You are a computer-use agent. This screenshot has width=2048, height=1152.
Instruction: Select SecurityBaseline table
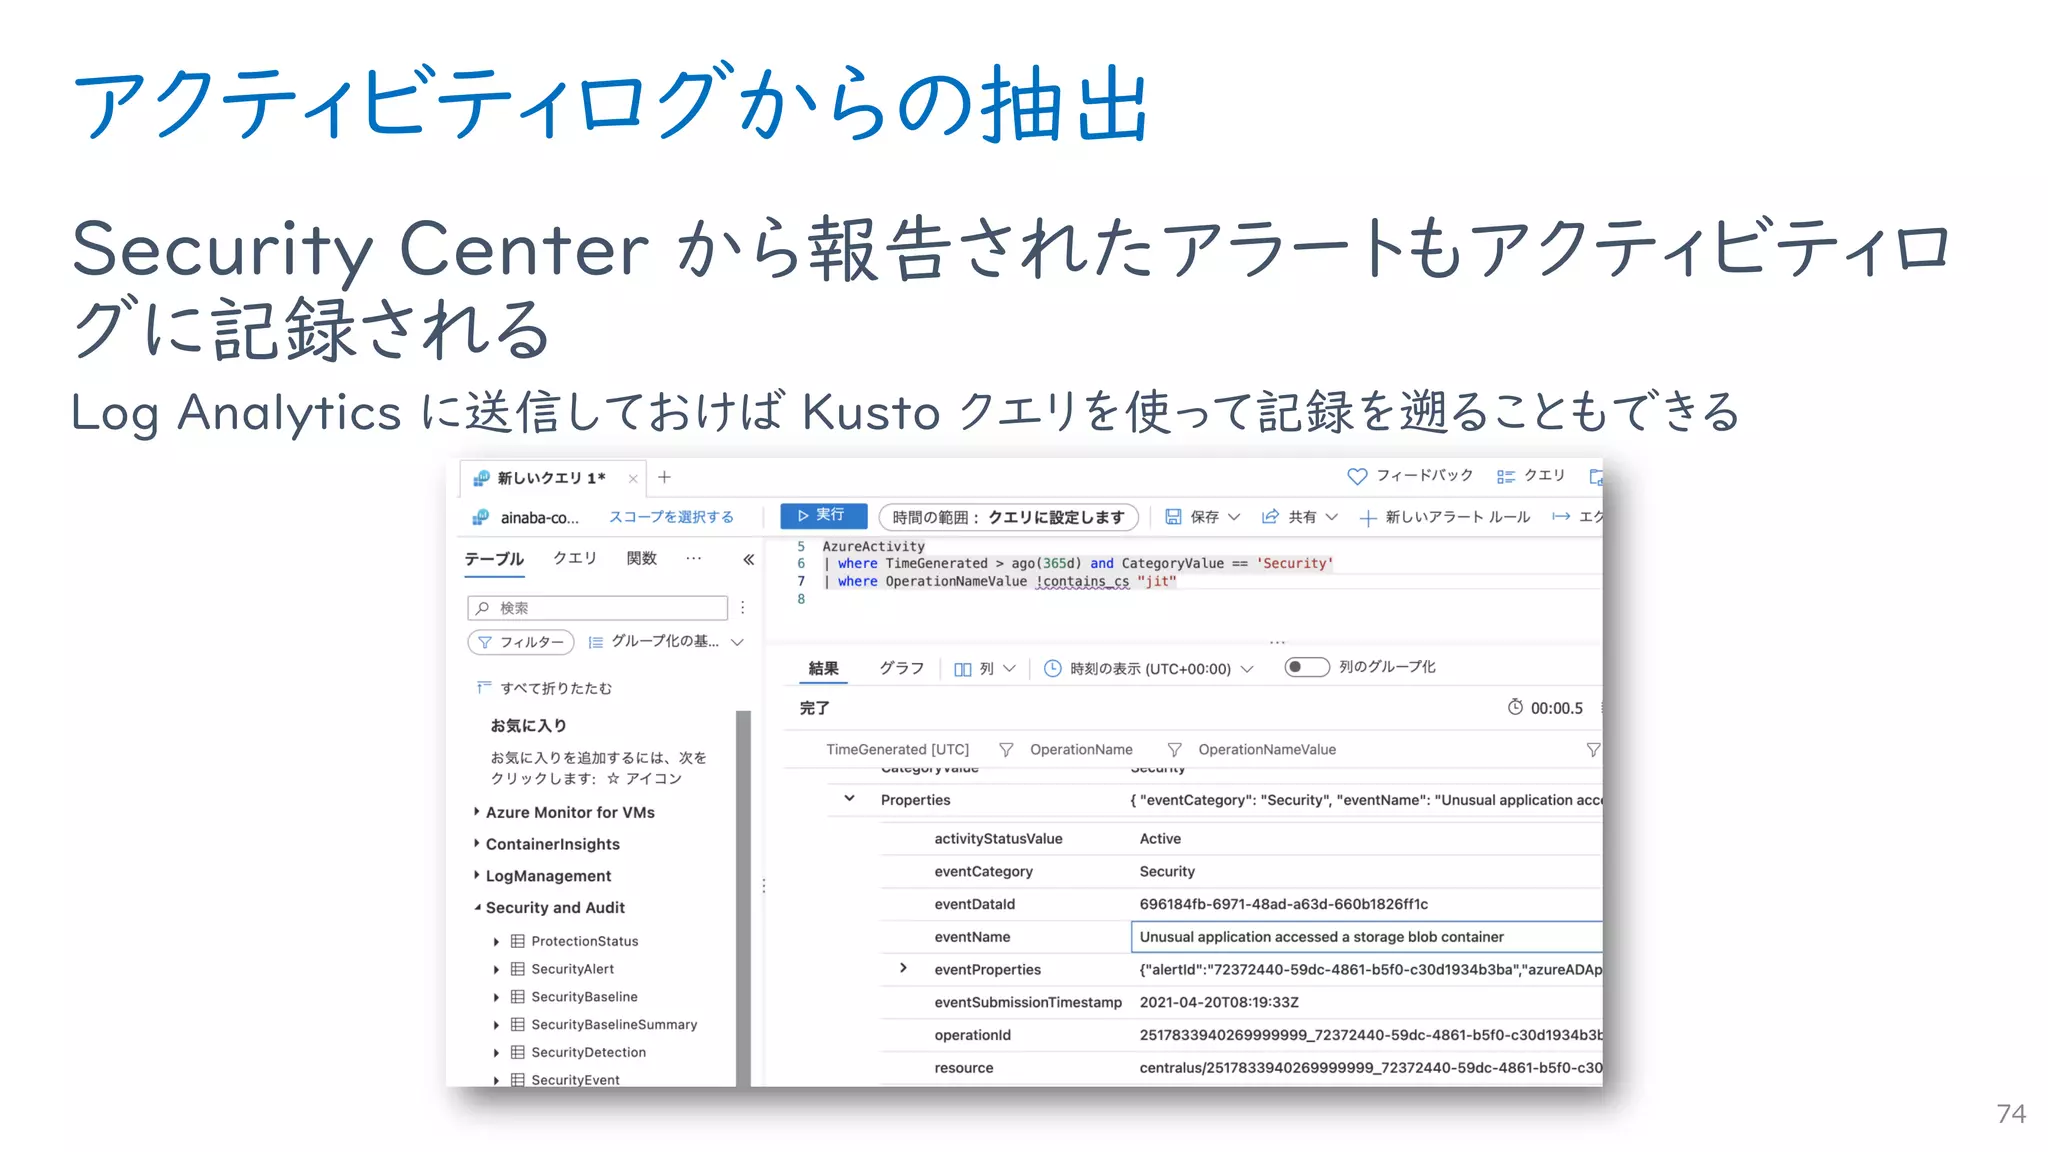click(584, 997)
